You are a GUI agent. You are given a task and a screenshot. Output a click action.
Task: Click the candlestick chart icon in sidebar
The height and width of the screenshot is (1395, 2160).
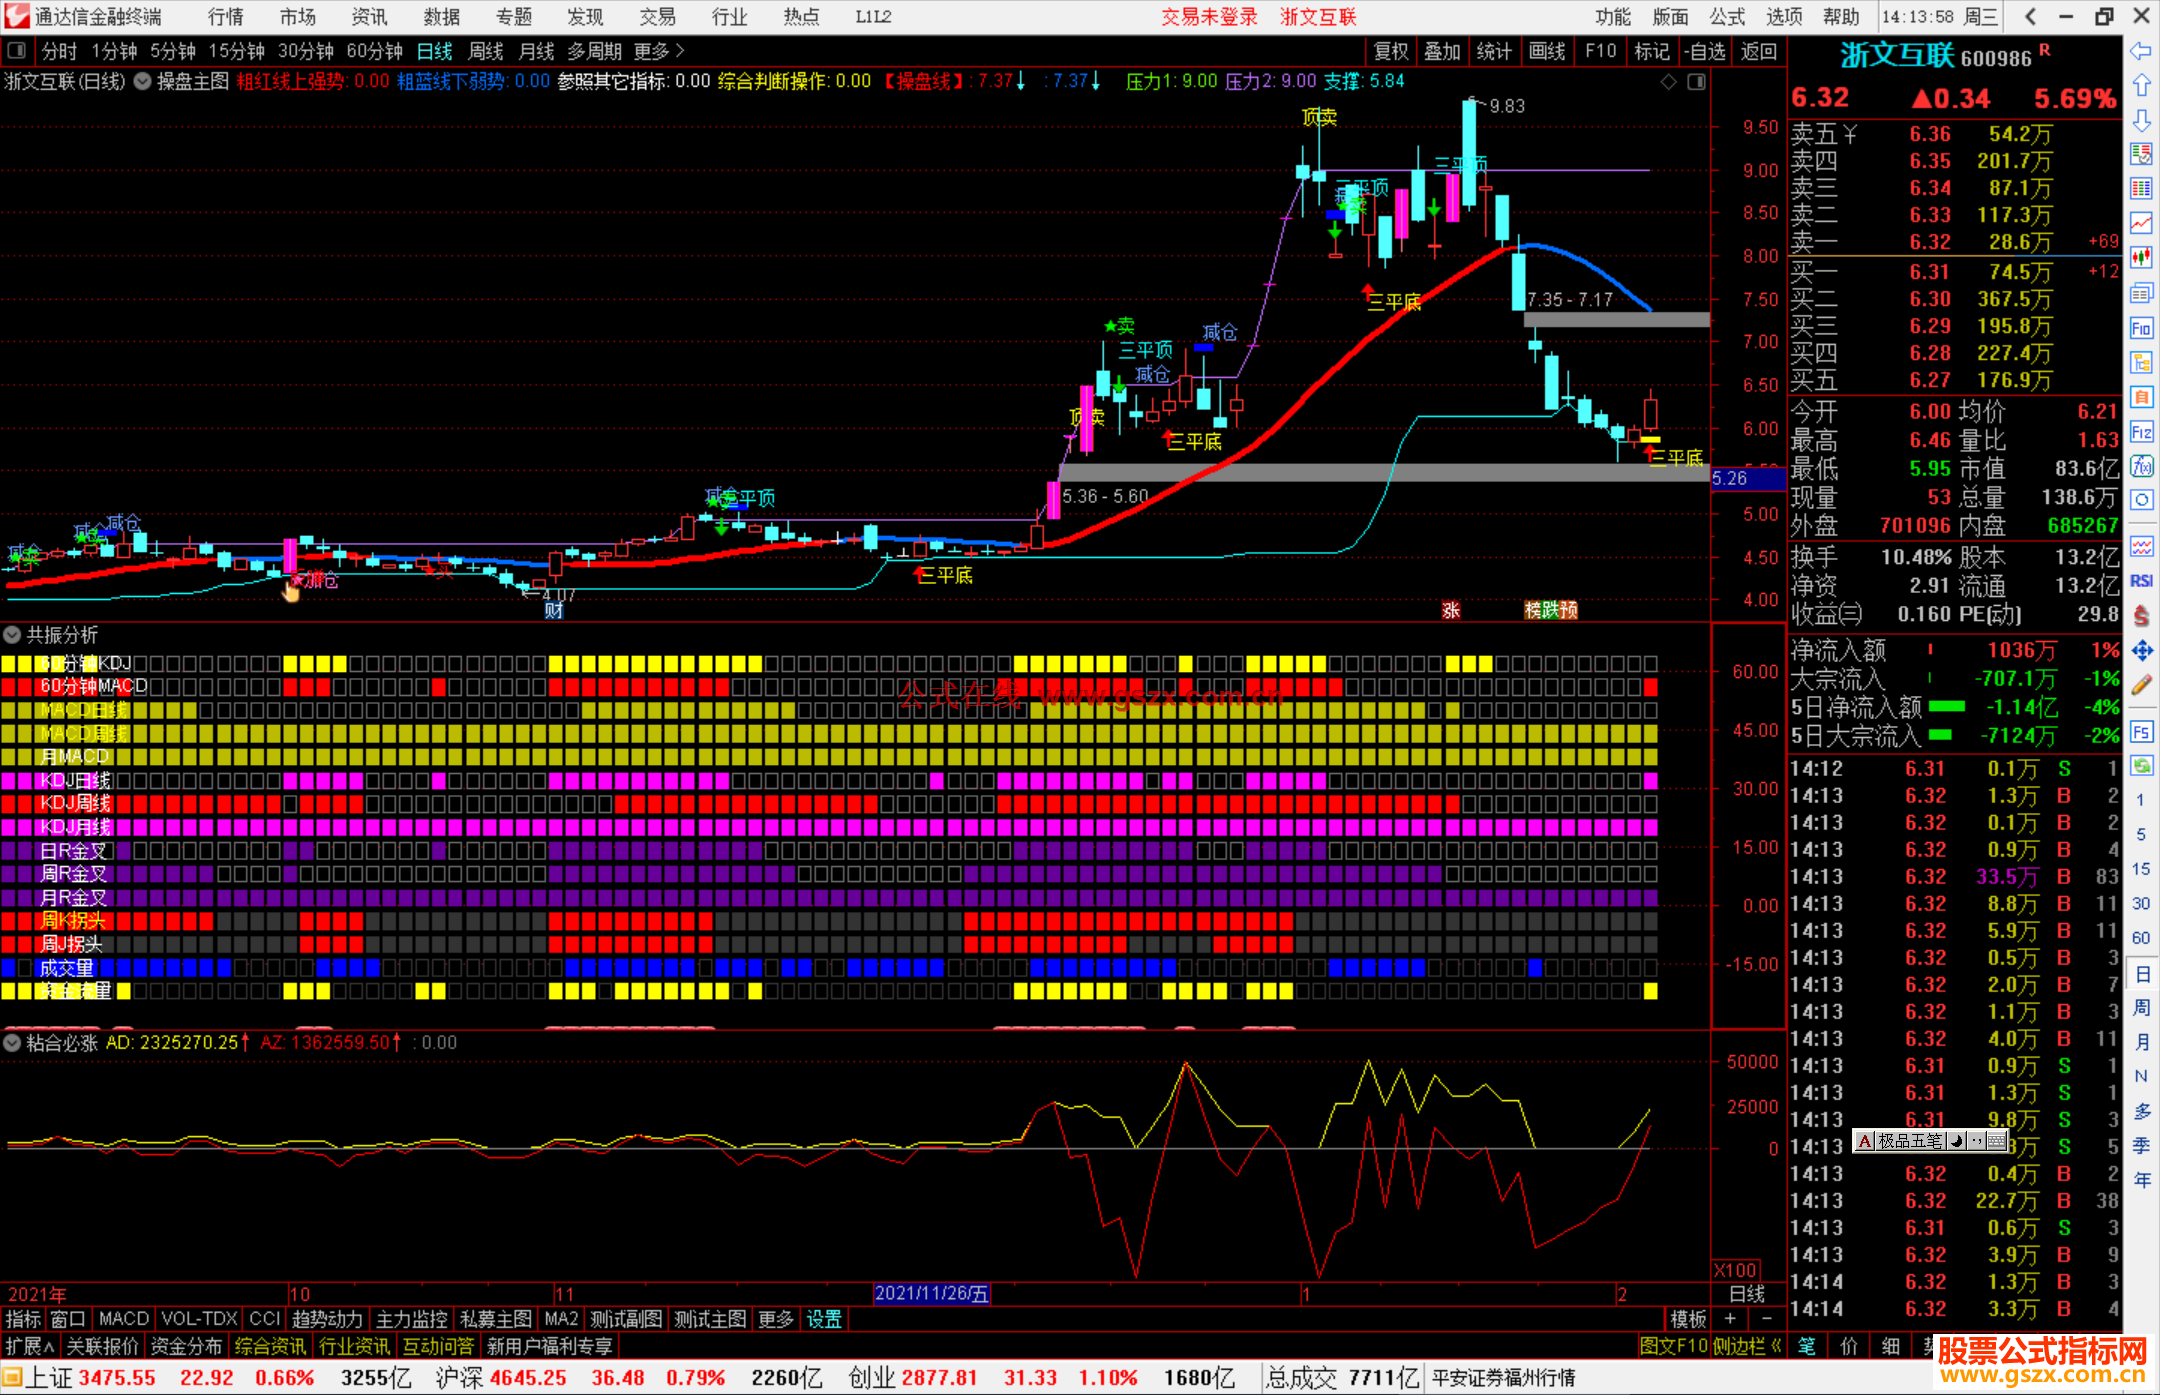click(2141, 258)
